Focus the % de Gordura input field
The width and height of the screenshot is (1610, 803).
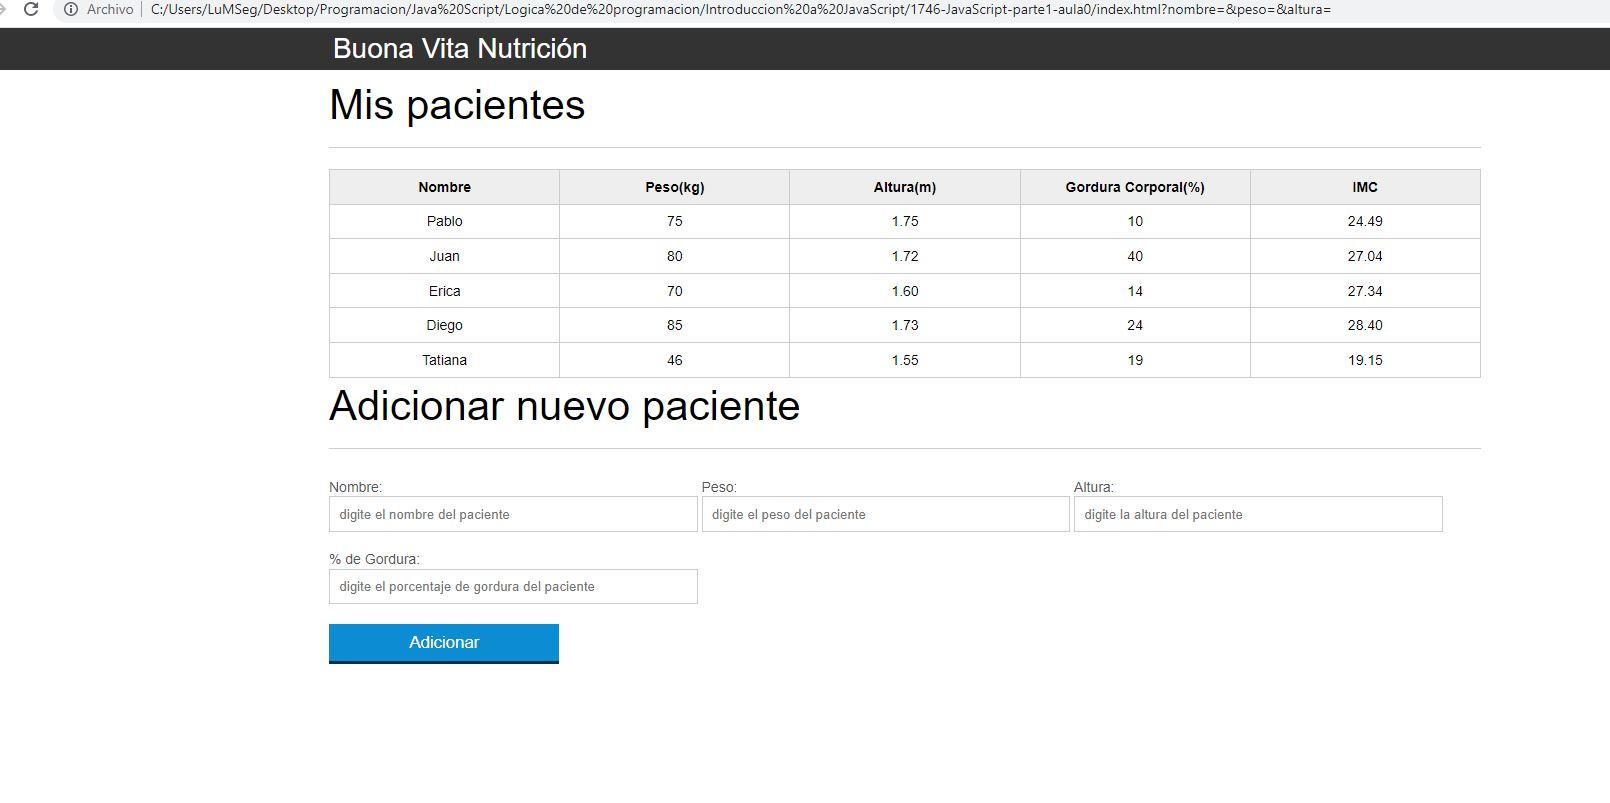click(513, 586)
